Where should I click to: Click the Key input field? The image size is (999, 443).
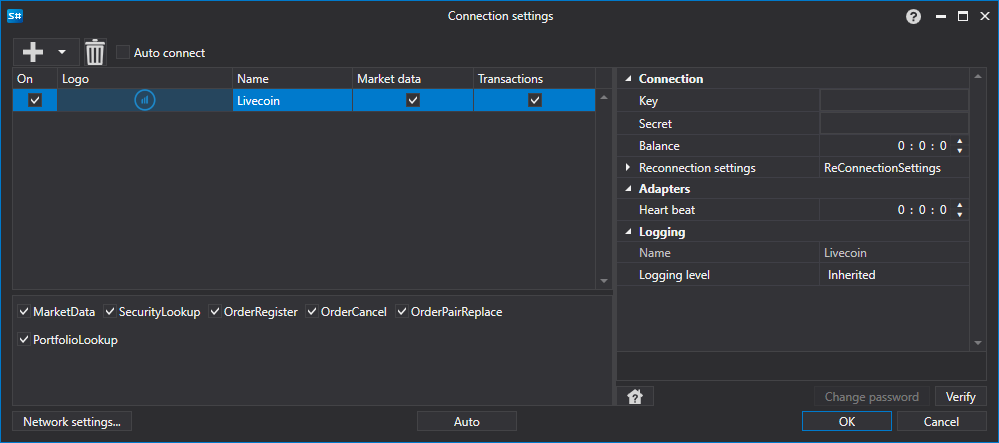click(x=894, y=101)
